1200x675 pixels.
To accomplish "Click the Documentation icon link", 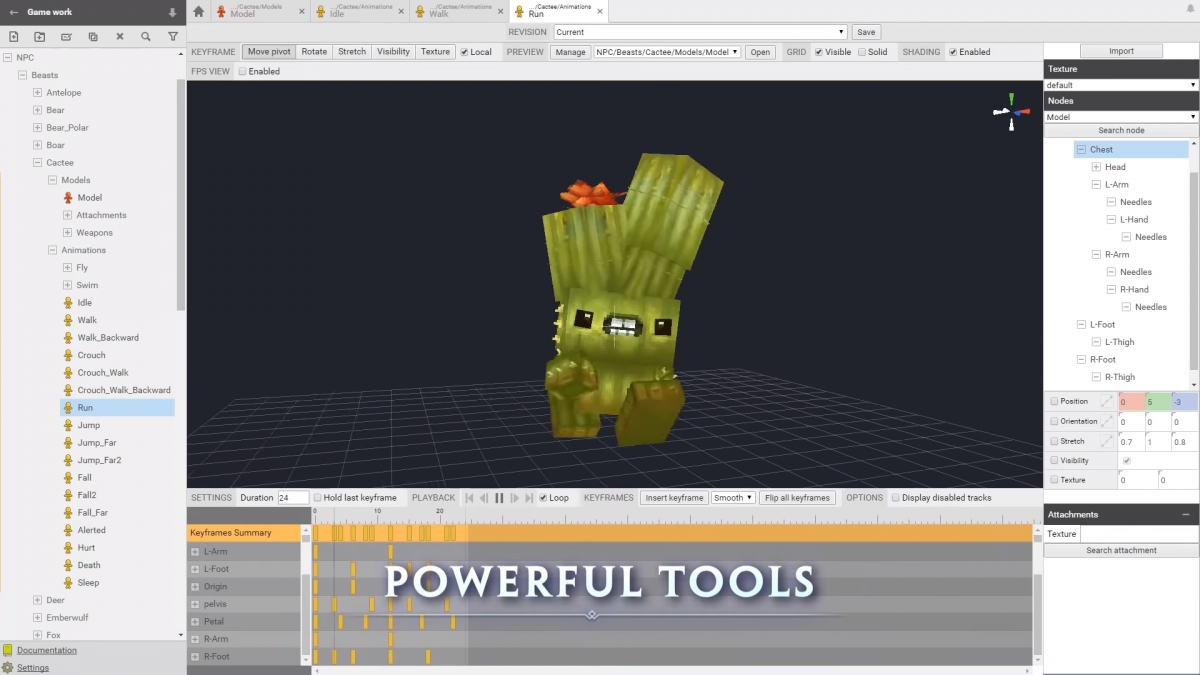I will coord(8,650).
